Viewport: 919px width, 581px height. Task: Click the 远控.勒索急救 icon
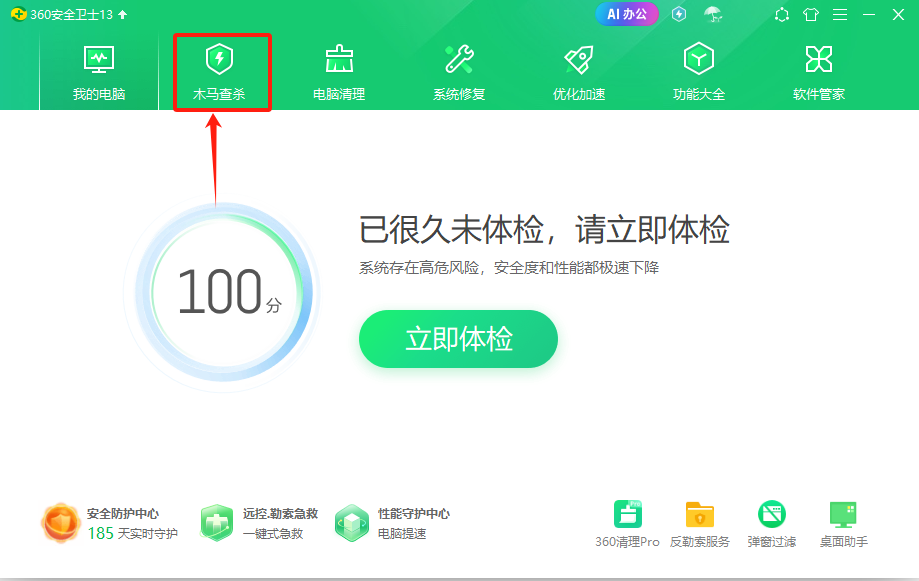pyautogui.click(x=216, y=522)
